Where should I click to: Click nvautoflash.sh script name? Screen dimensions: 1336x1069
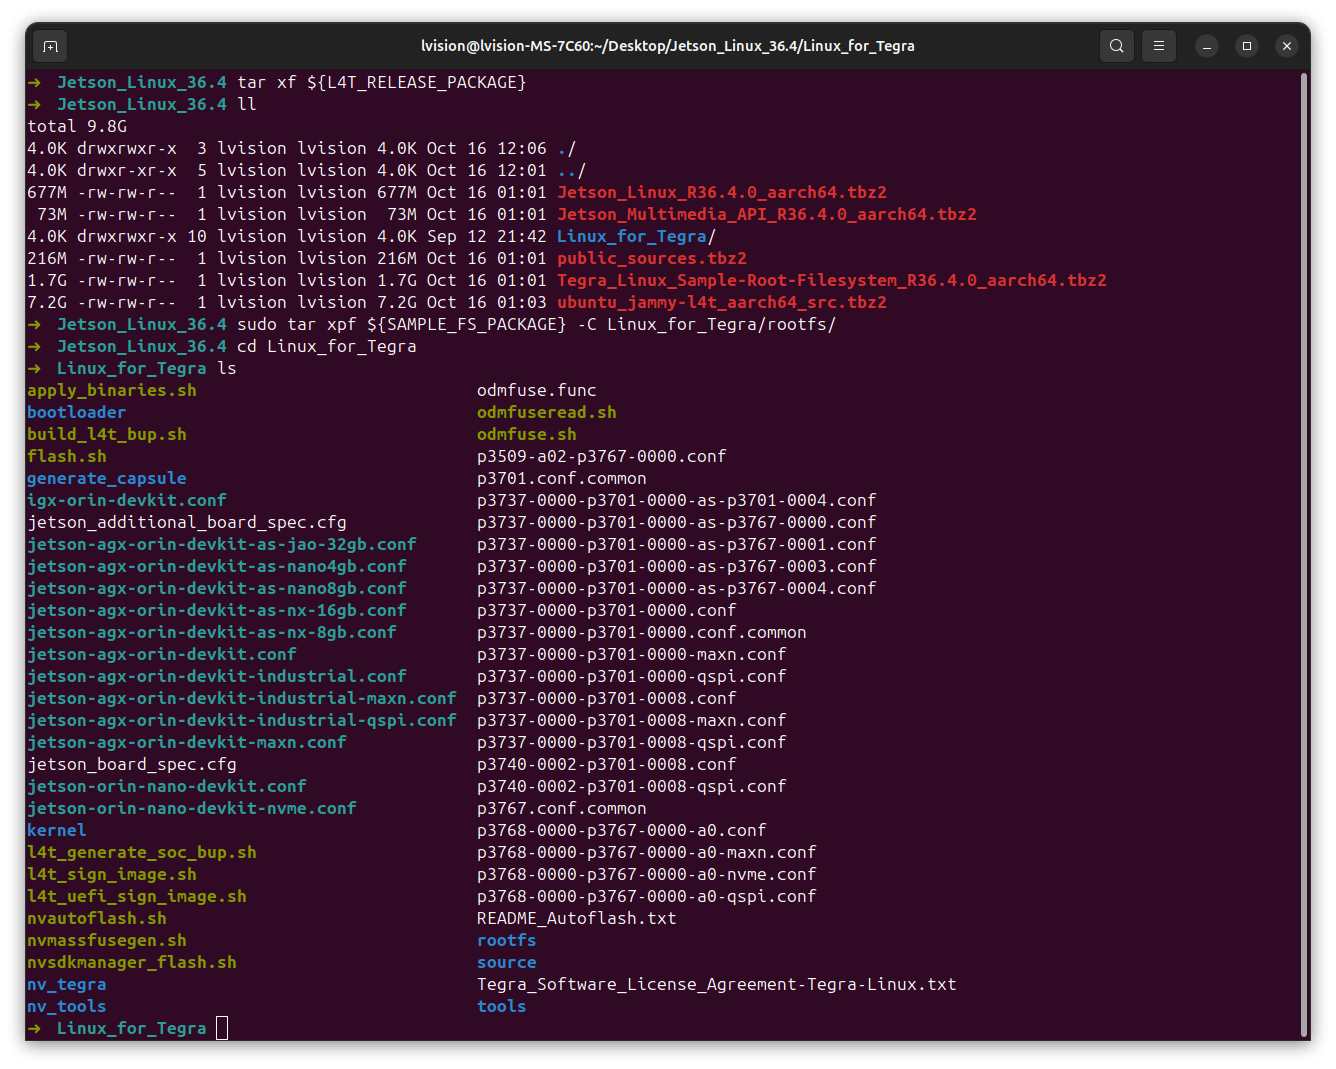click(97, 918)
